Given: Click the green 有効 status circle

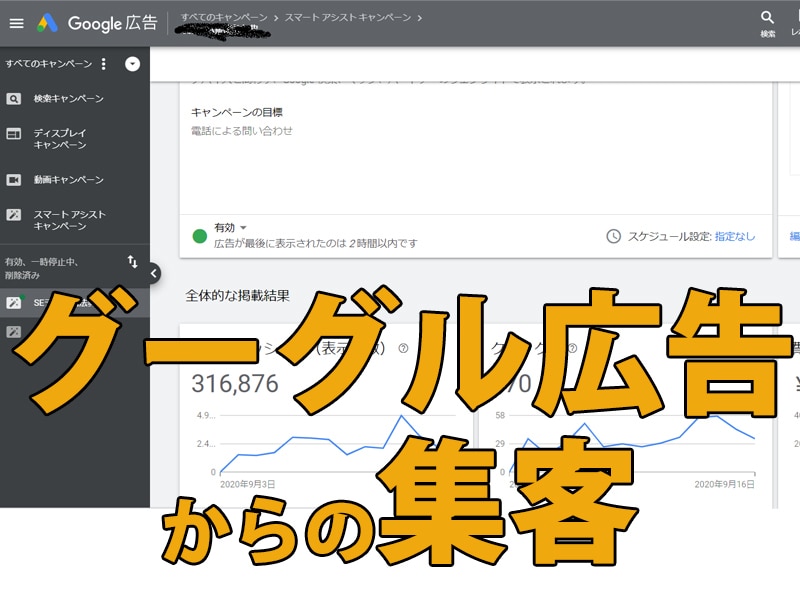Looking at the screenshot, I should (x=199, y=236).
